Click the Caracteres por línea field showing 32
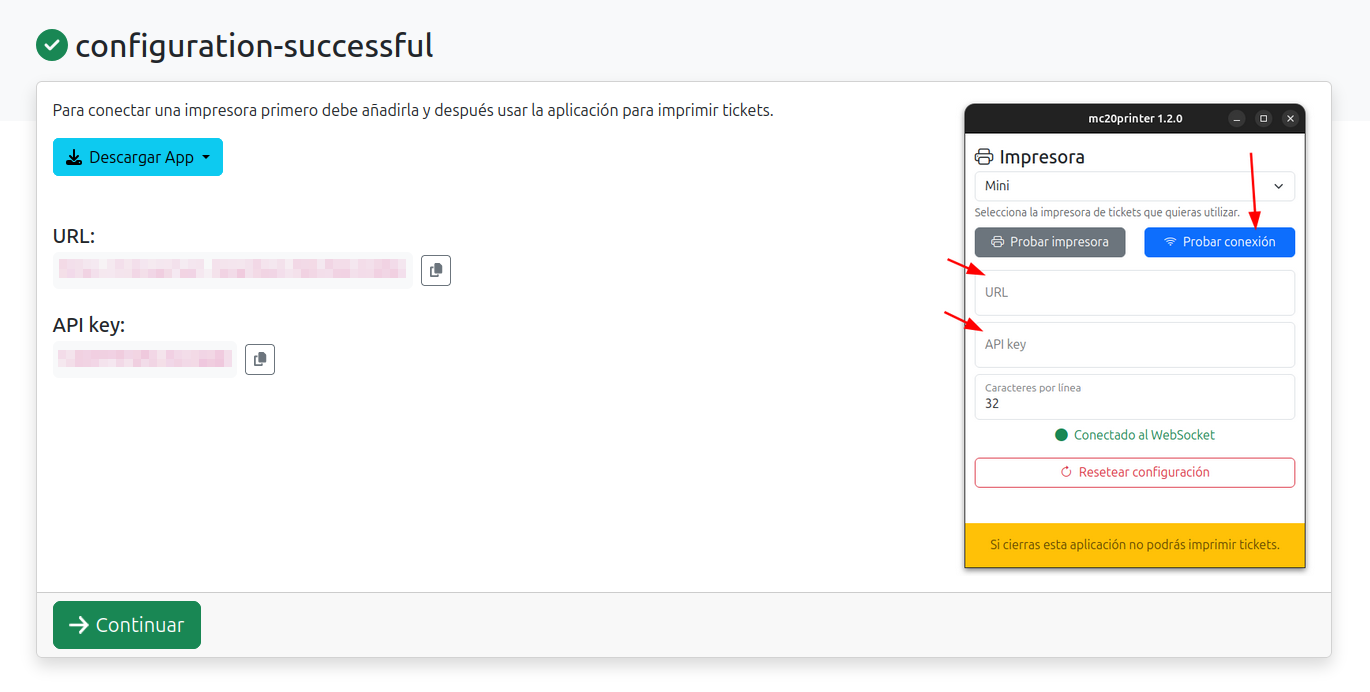Image resolution: width=1370 pixels, height=692 pixels. (x=1135, y=397)
